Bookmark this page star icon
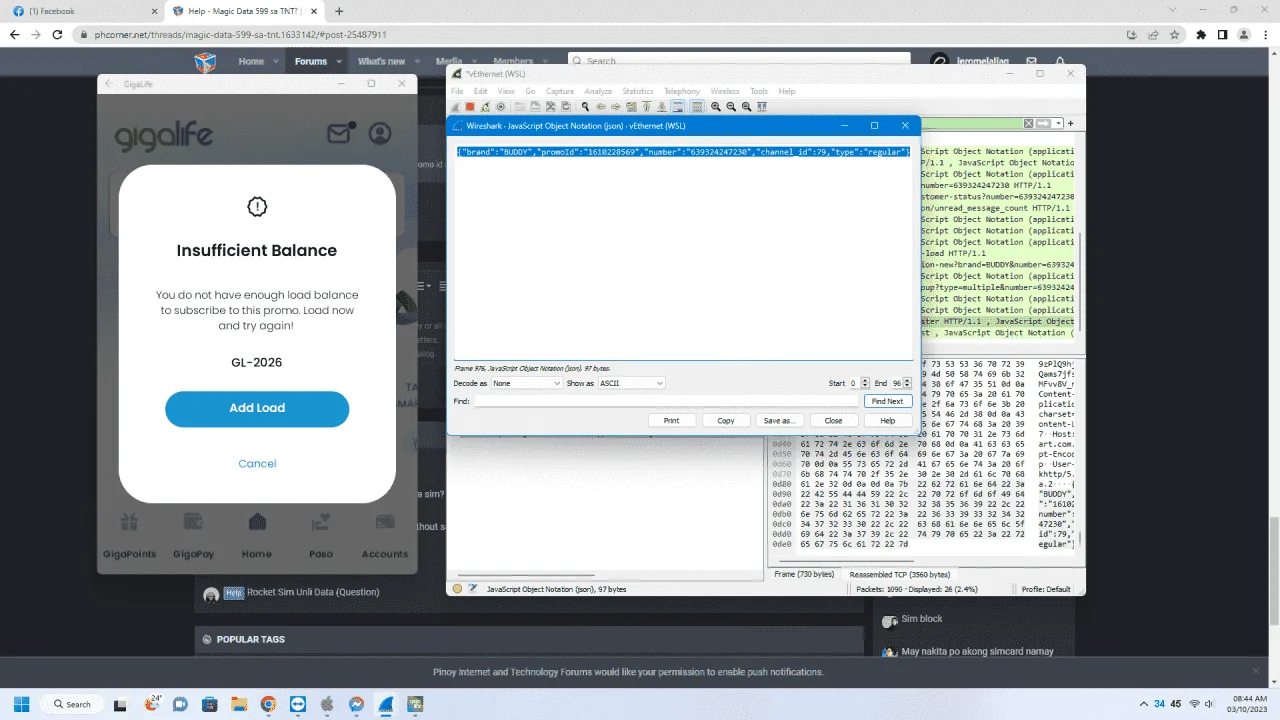The image size is (1280, 720). tap(1176, 34)
